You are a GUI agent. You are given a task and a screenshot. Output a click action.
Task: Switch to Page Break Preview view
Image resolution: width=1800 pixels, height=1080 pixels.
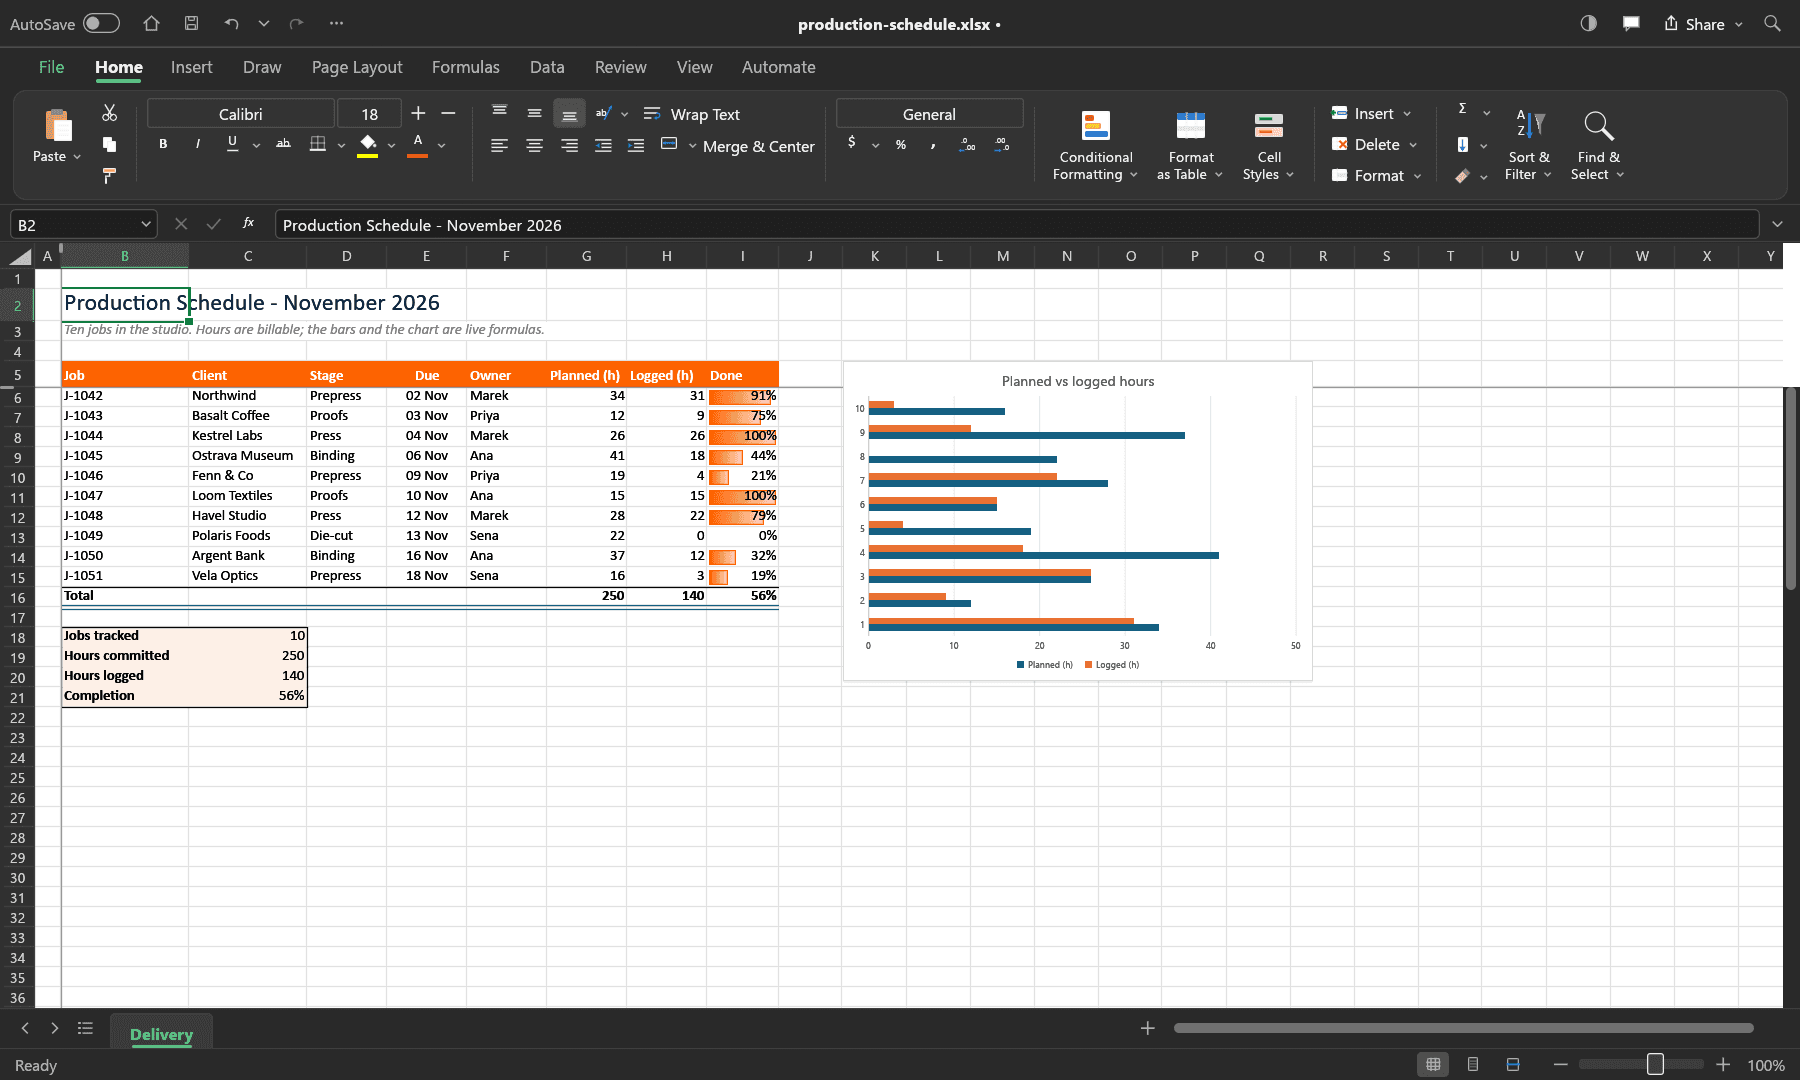click(1513, 1065)
